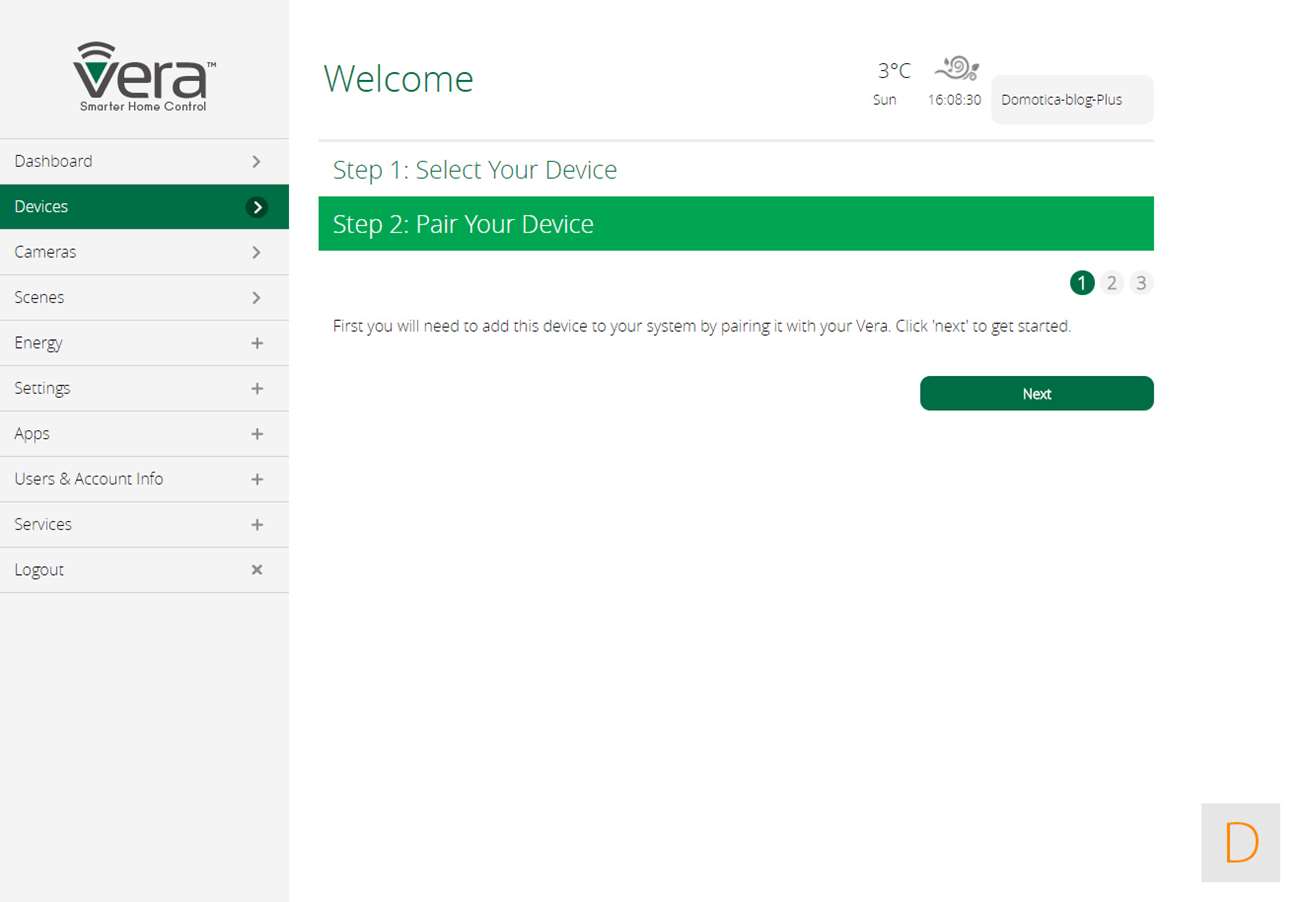1300x902 pixels.
Task: Expand Settings menu with plus icon
Action: (257, 389)
